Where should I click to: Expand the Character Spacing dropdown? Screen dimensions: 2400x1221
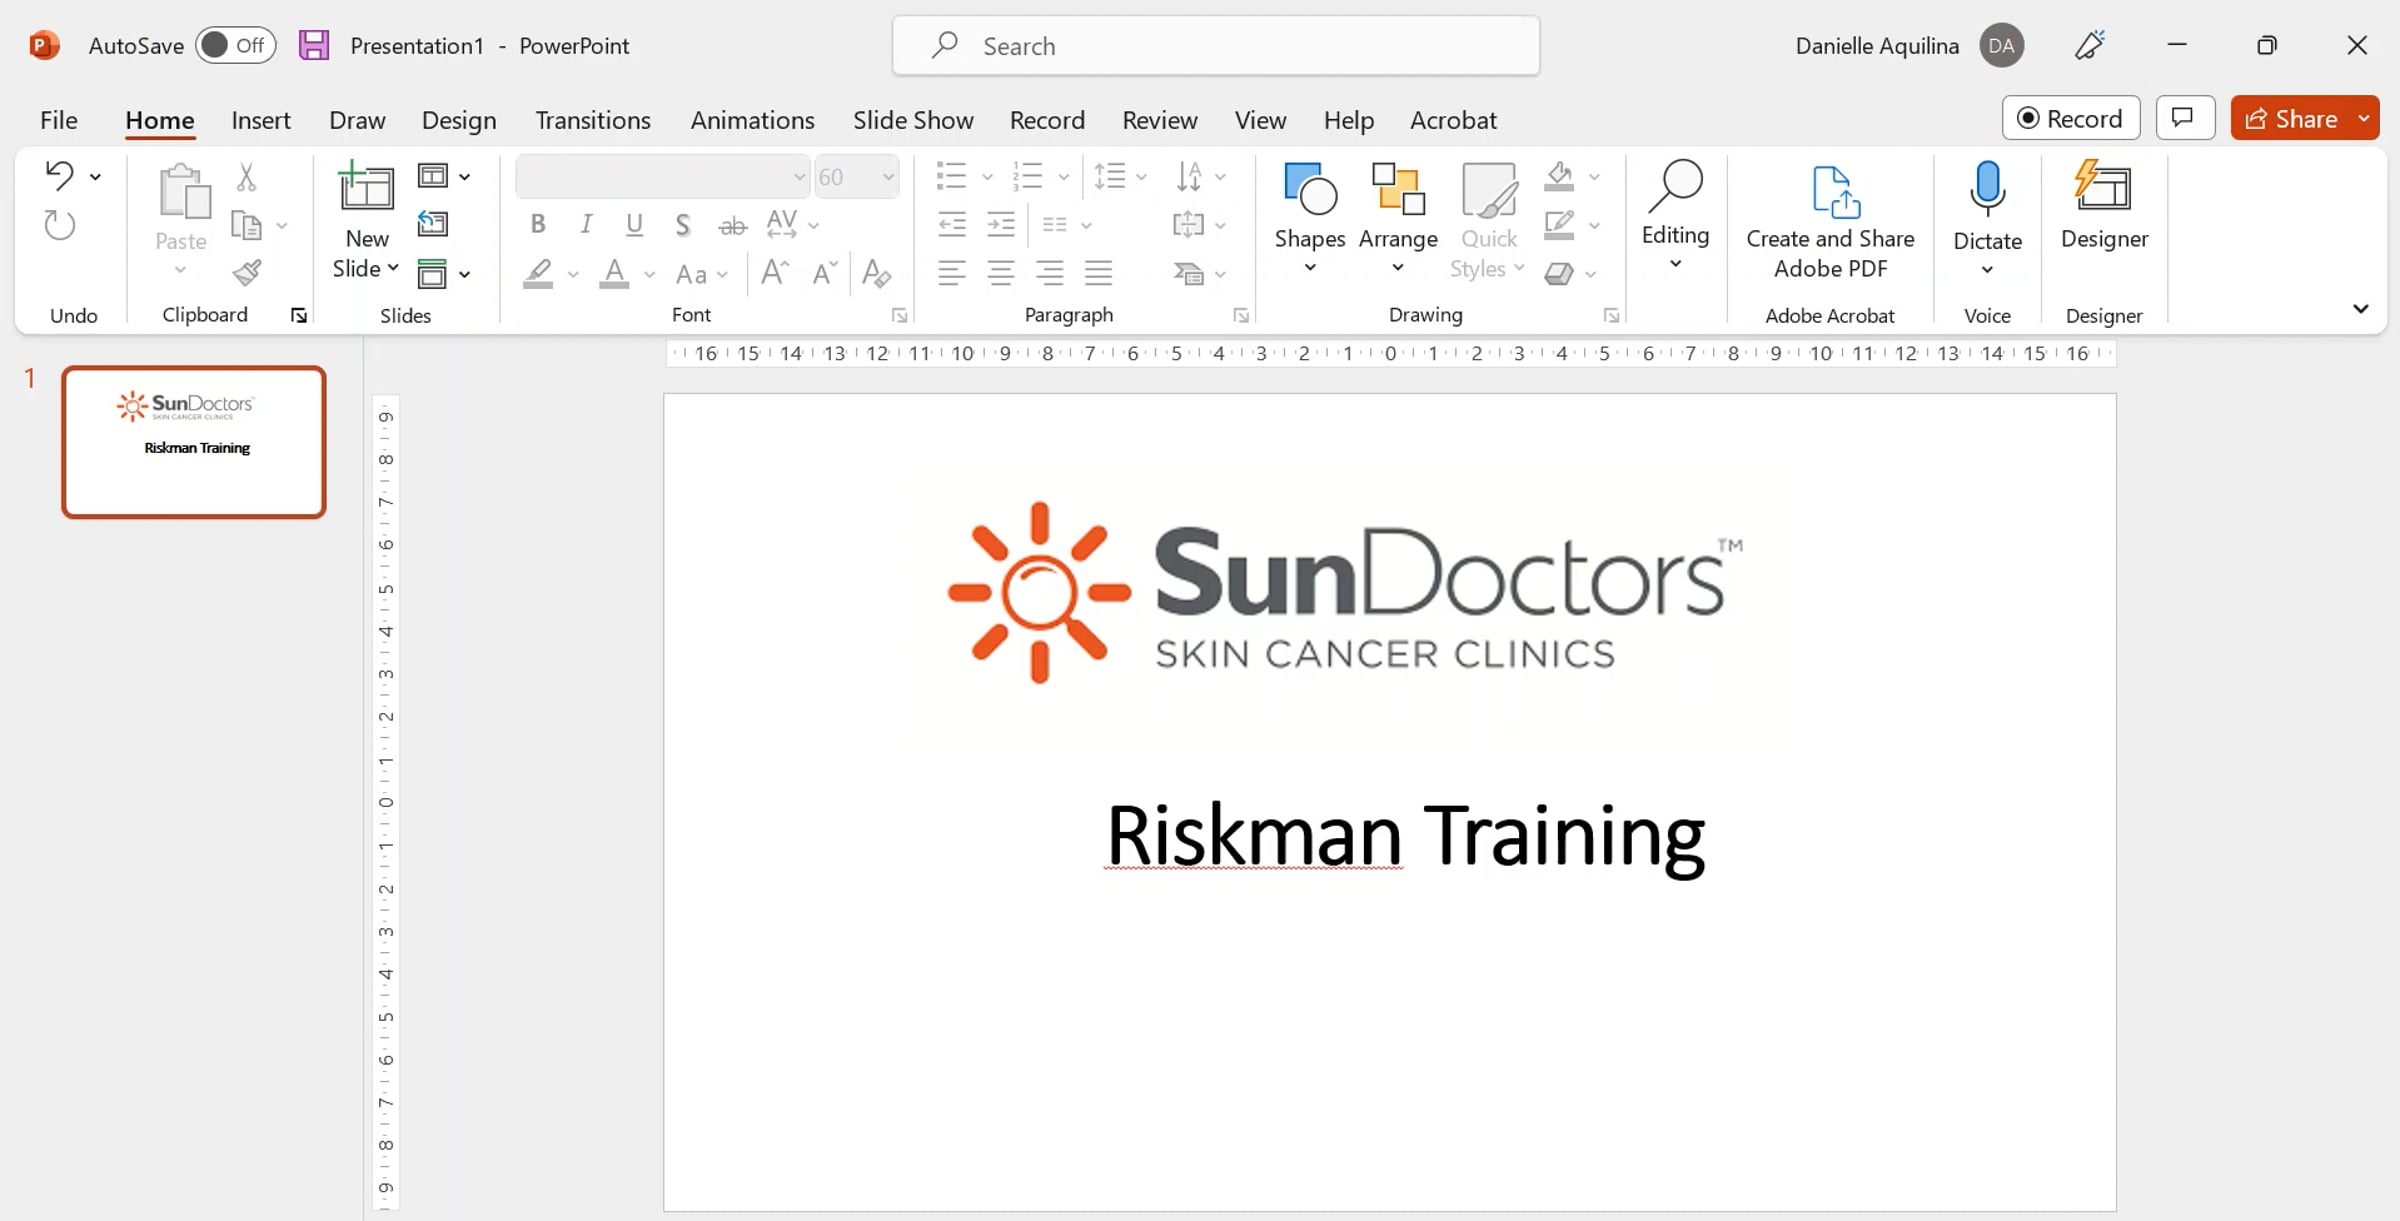point(814,225)
